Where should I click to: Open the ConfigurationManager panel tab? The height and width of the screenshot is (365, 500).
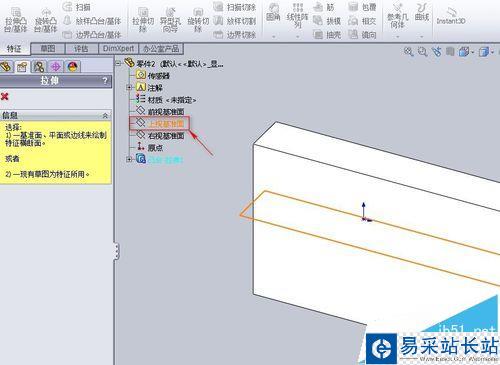click(x=39, y=66)
